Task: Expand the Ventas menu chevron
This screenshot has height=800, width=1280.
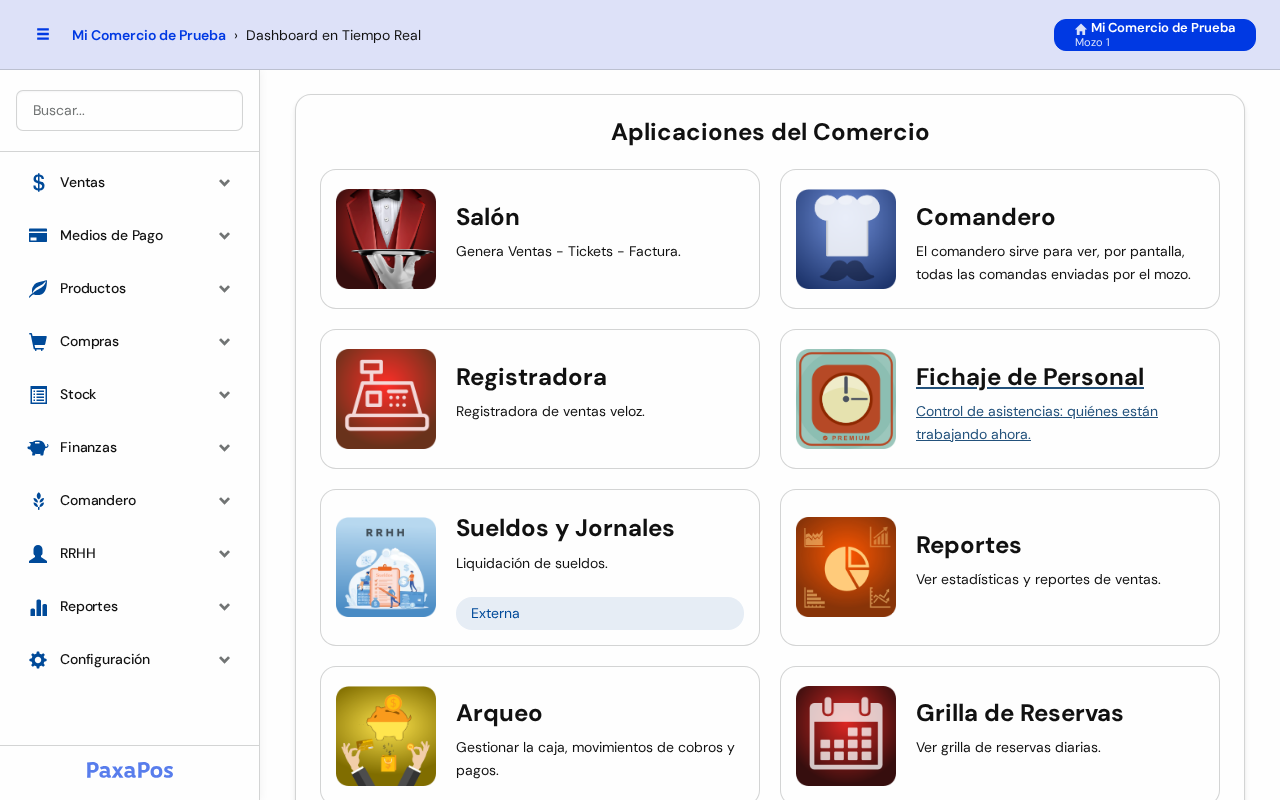Action: pos(225,183)
